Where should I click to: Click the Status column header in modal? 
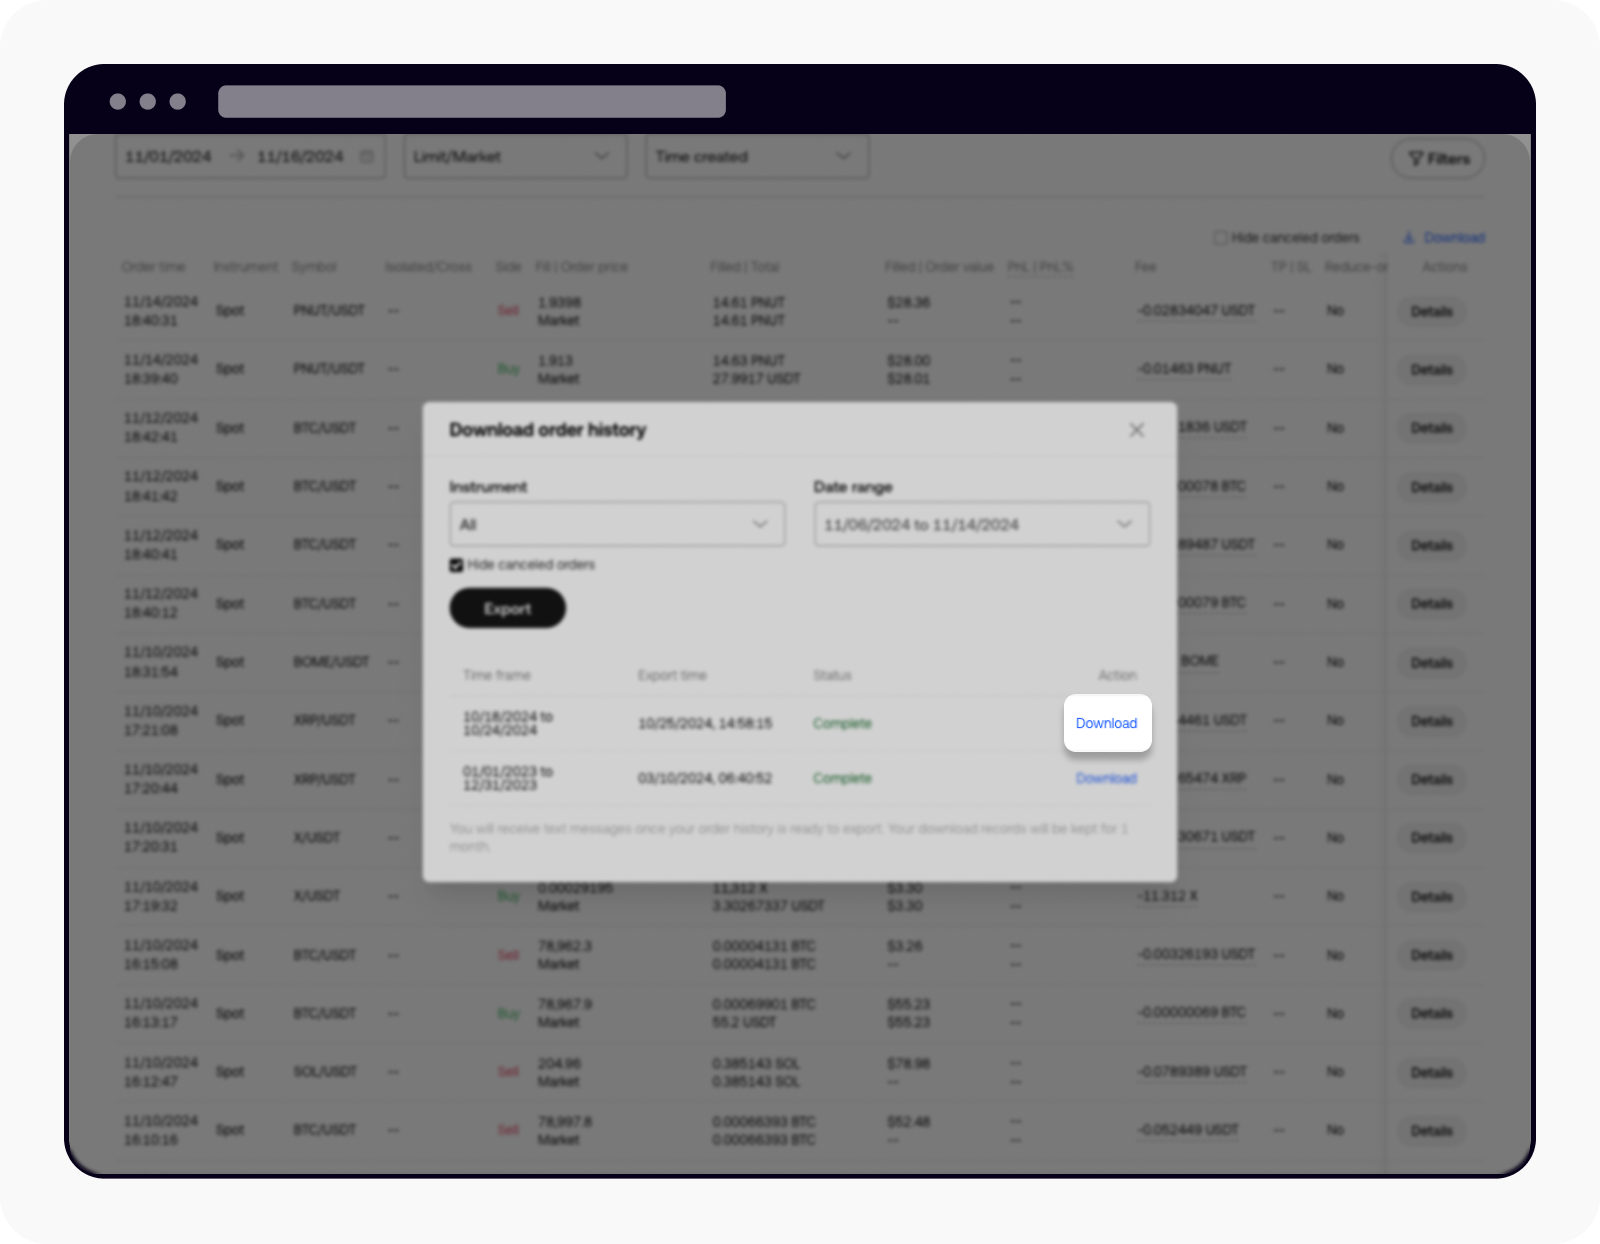(834, 675)
